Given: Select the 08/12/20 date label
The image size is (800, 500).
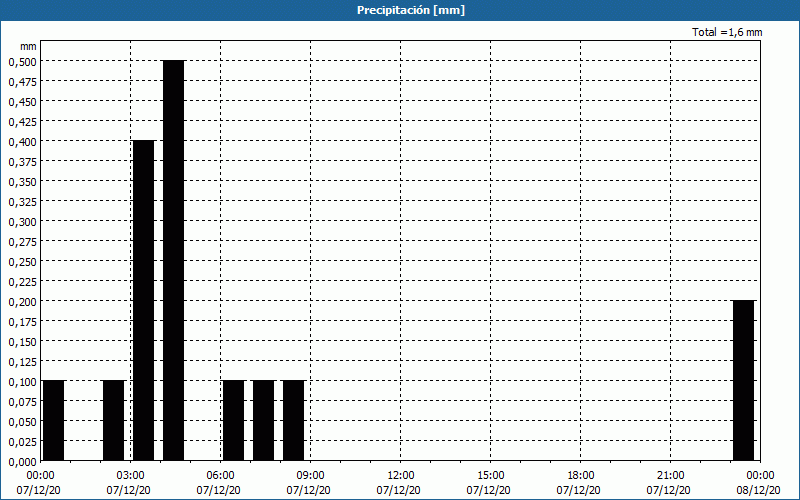Looking at the screenshot, I should (758, 490).
